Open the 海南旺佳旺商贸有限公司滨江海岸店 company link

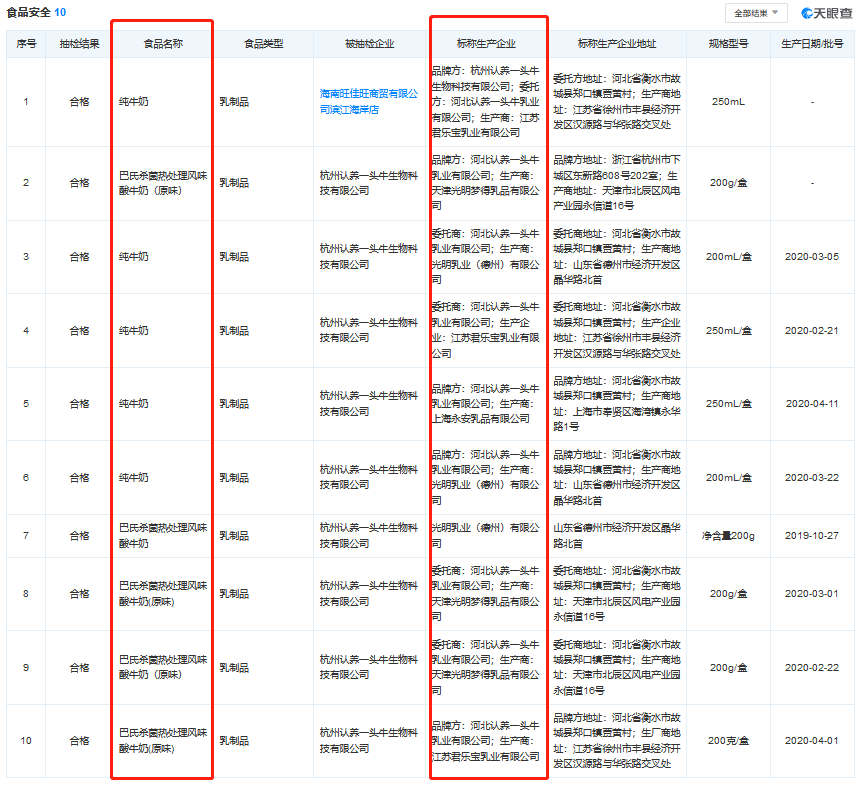[x=369, y=102]
